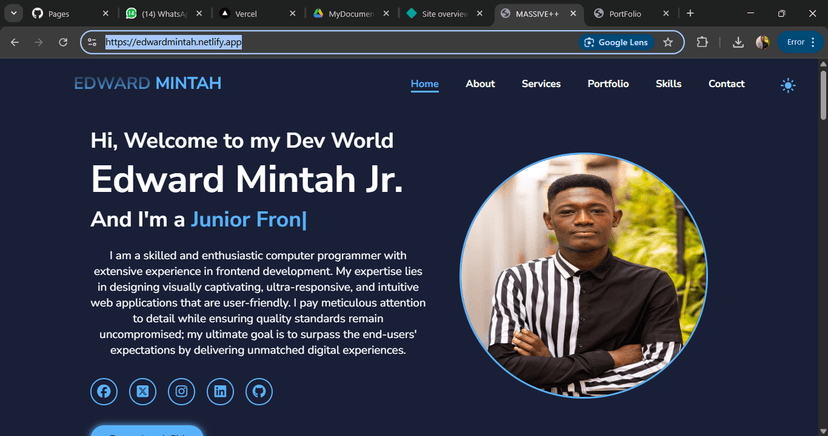828x436 pixels.
Task: Click the browser back arrow
Action: coord(15,42)
